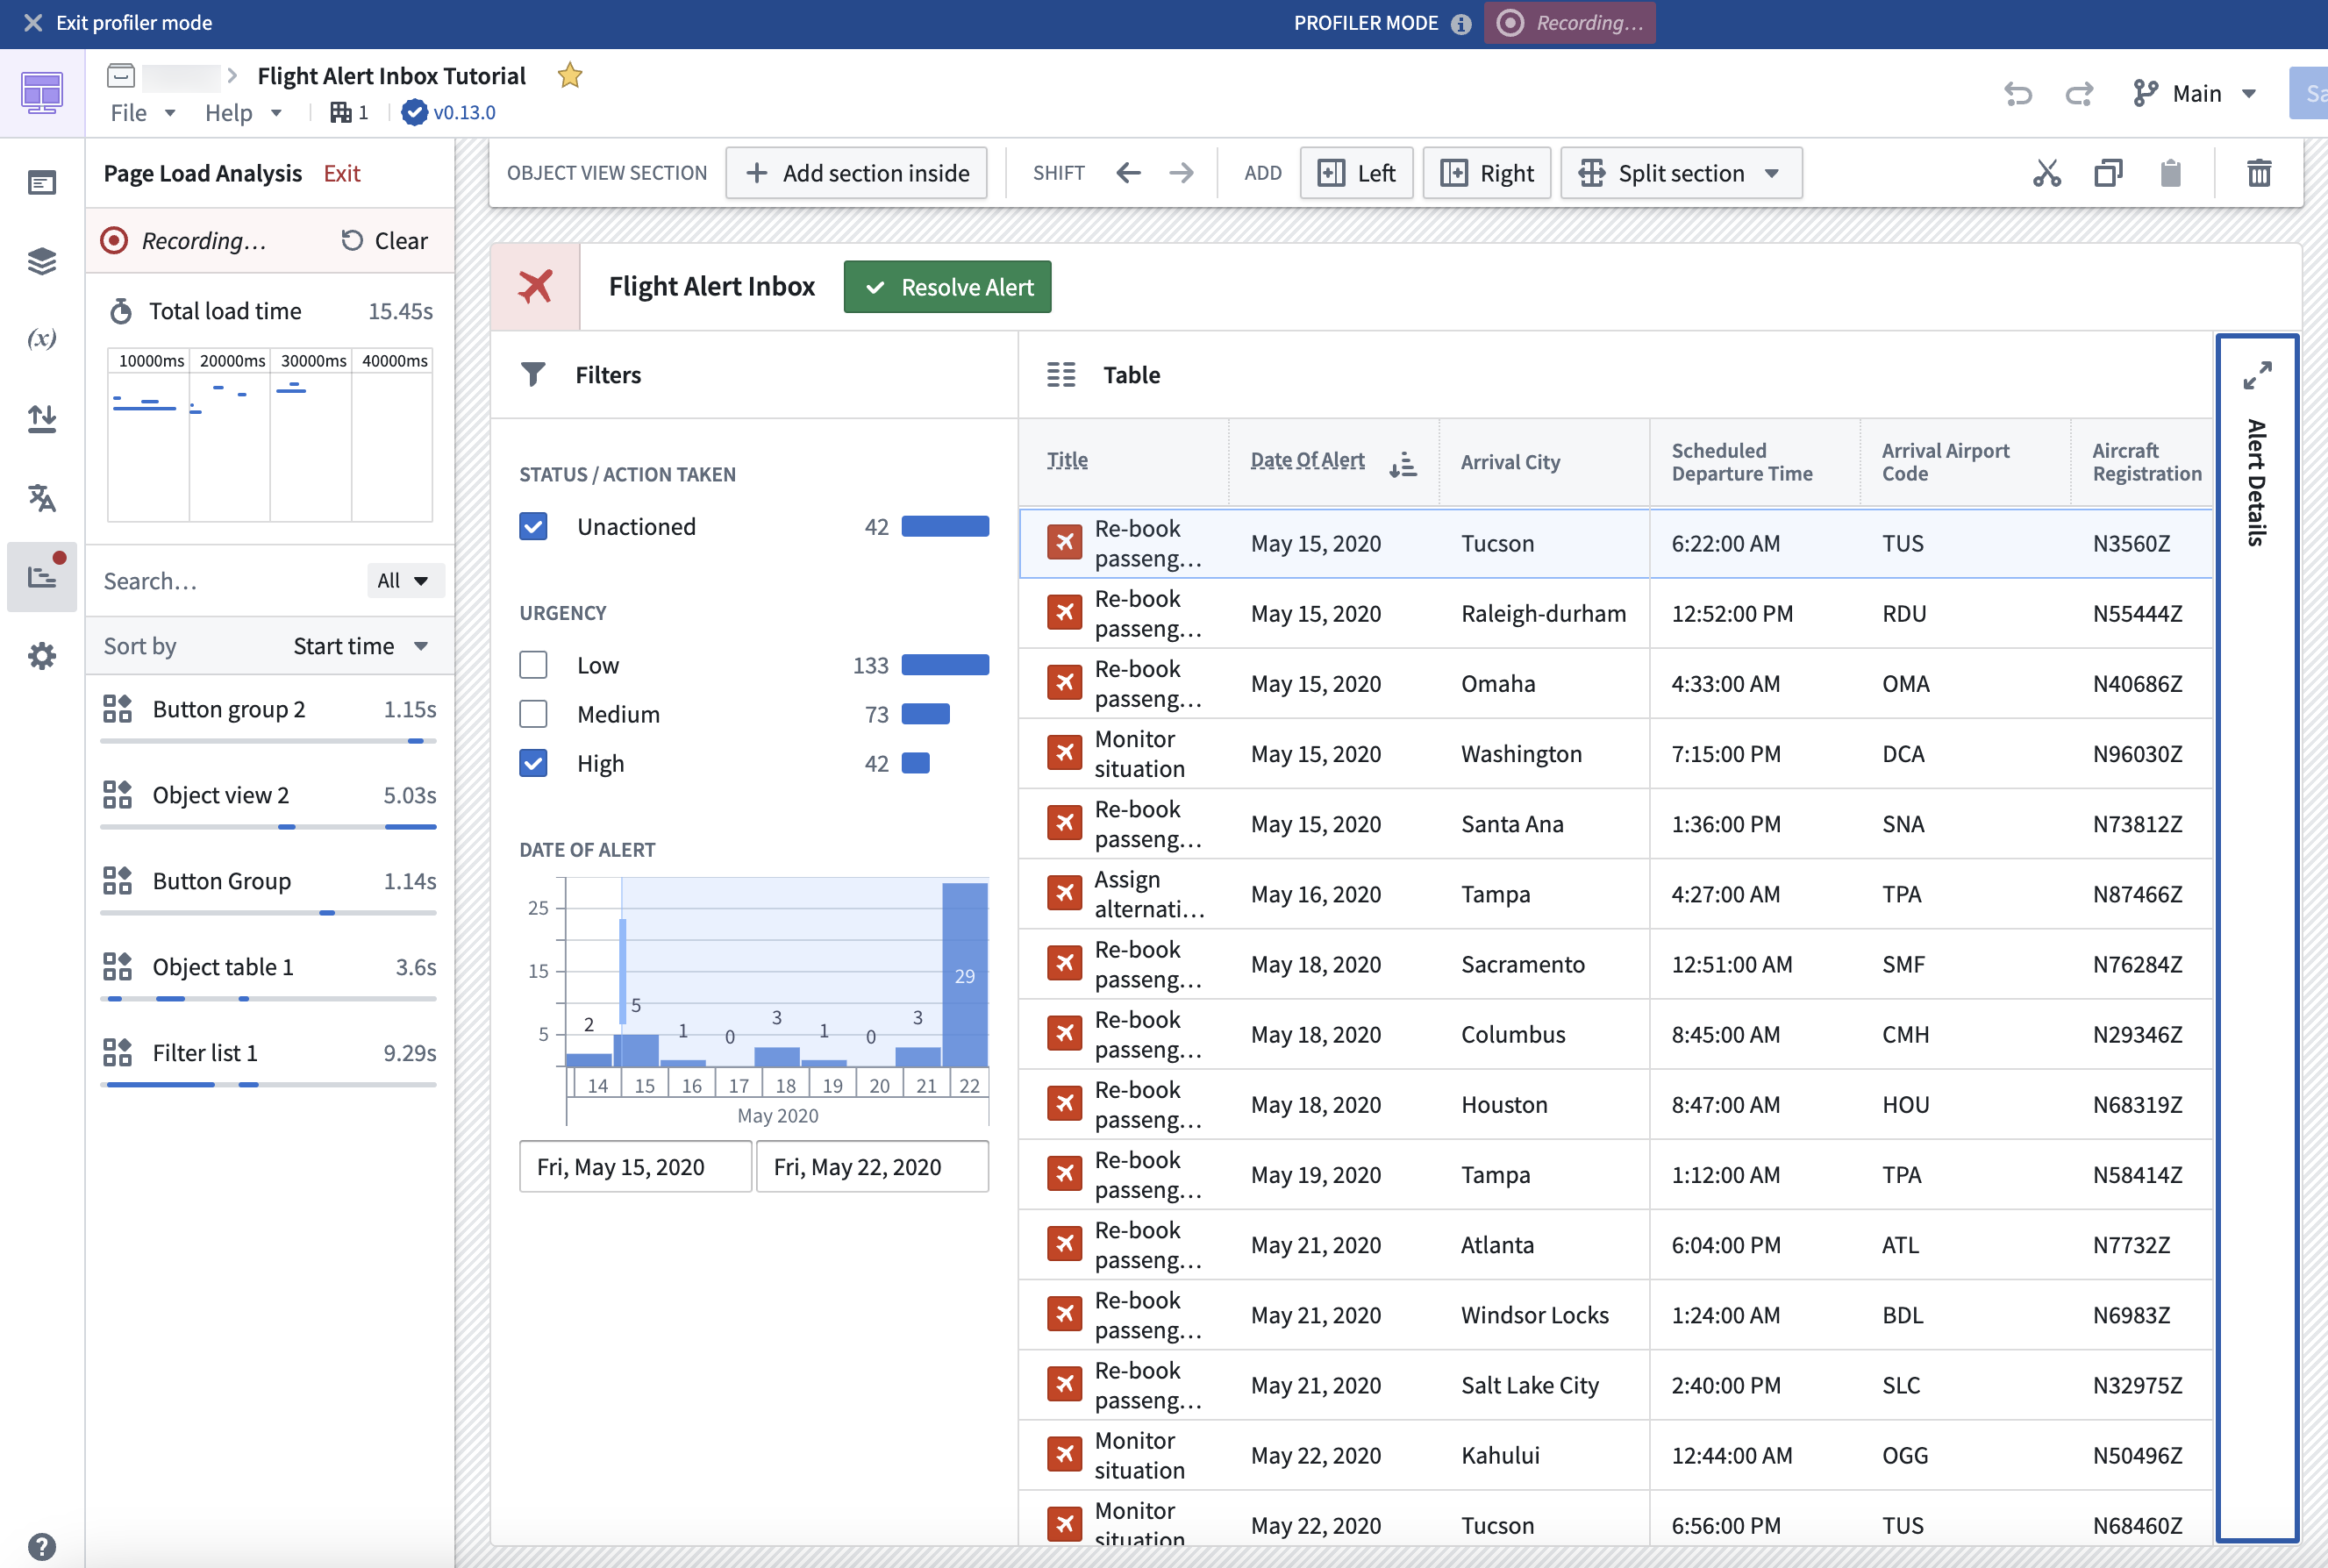Shift section right with the arrow

pyautogui.click(x=1181, y=173)
